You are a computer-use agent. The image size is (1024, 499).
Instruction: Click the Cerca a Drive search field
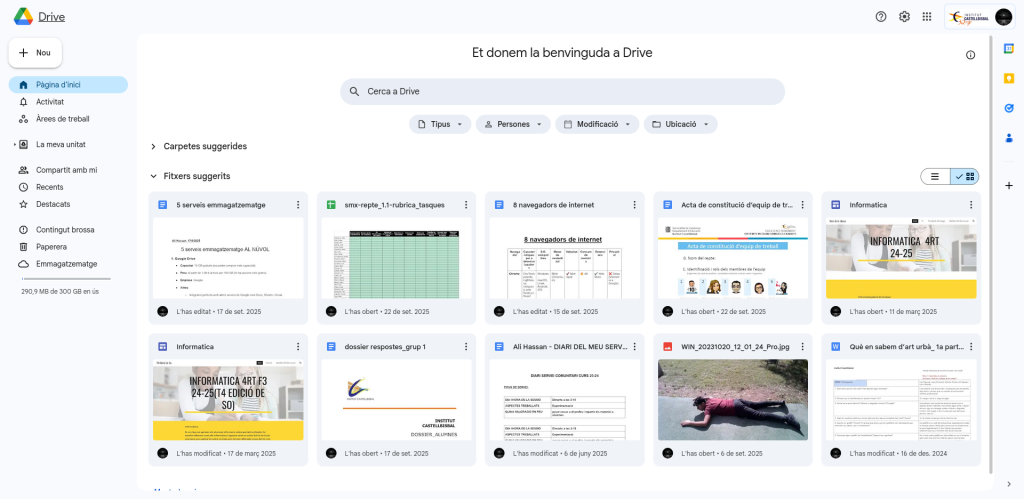562,91
